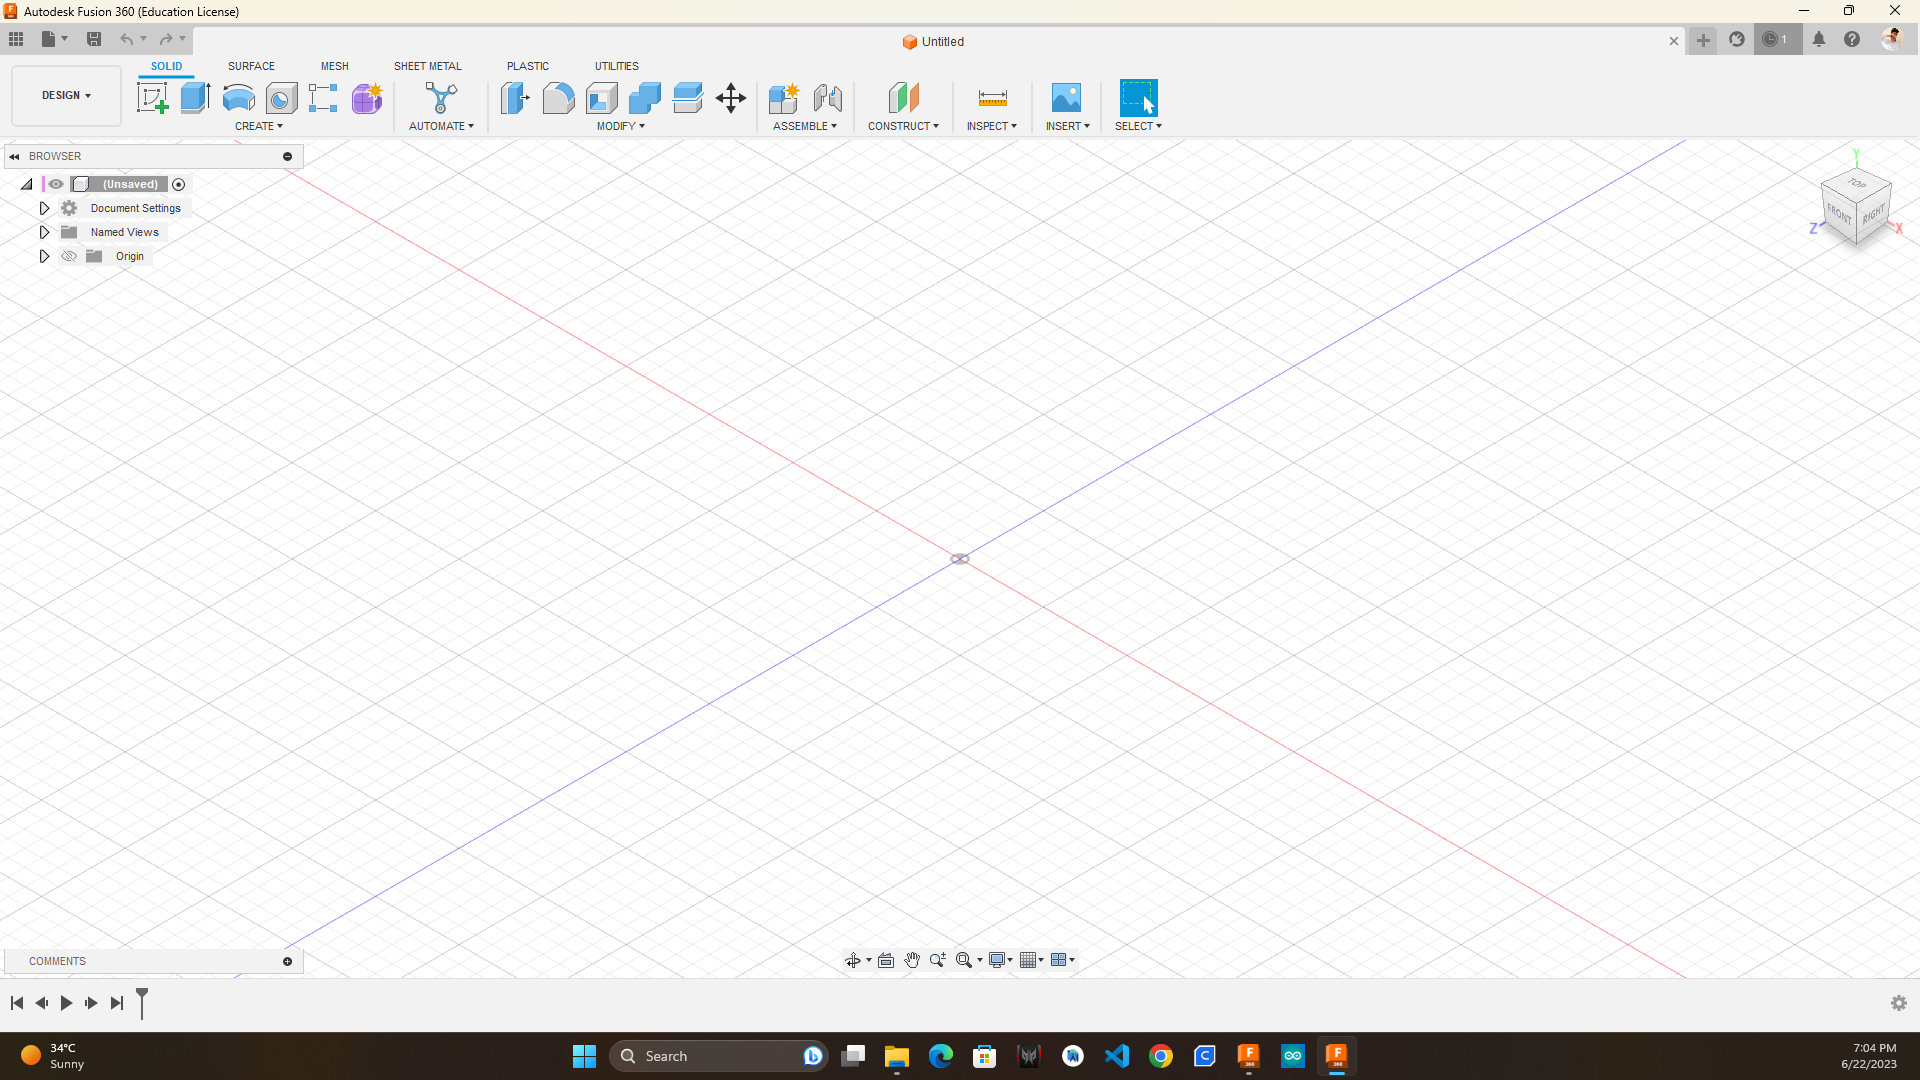The width and height of the screenshot is (1920, 1080).
Task: Toggle the eye icon for Unsaved component
Action: [56, 184]
